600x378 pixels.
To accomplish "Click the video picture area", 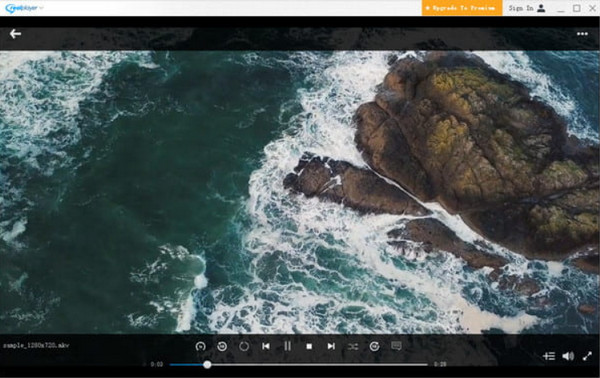I will [x=300, y=191].
